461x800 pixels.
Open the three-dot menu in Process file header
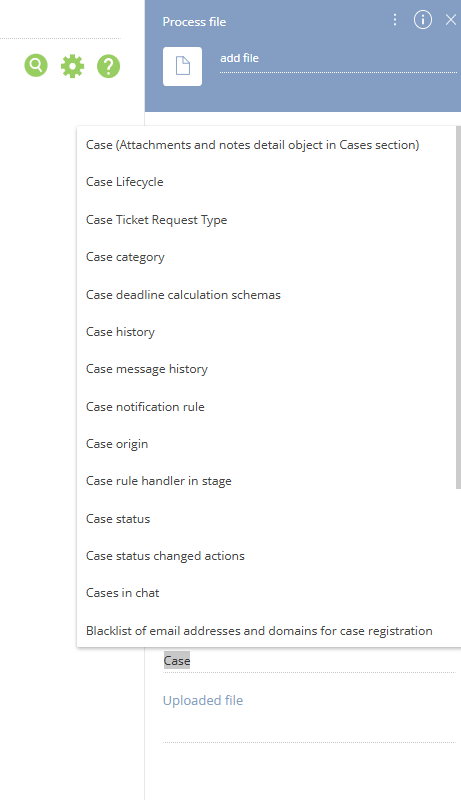coord(395,20)
